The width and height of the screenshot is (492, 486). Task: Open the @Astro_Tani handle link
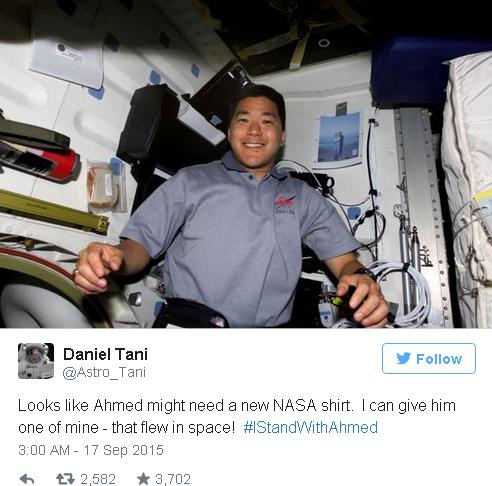pyautogui.click(x=104, y=372)
